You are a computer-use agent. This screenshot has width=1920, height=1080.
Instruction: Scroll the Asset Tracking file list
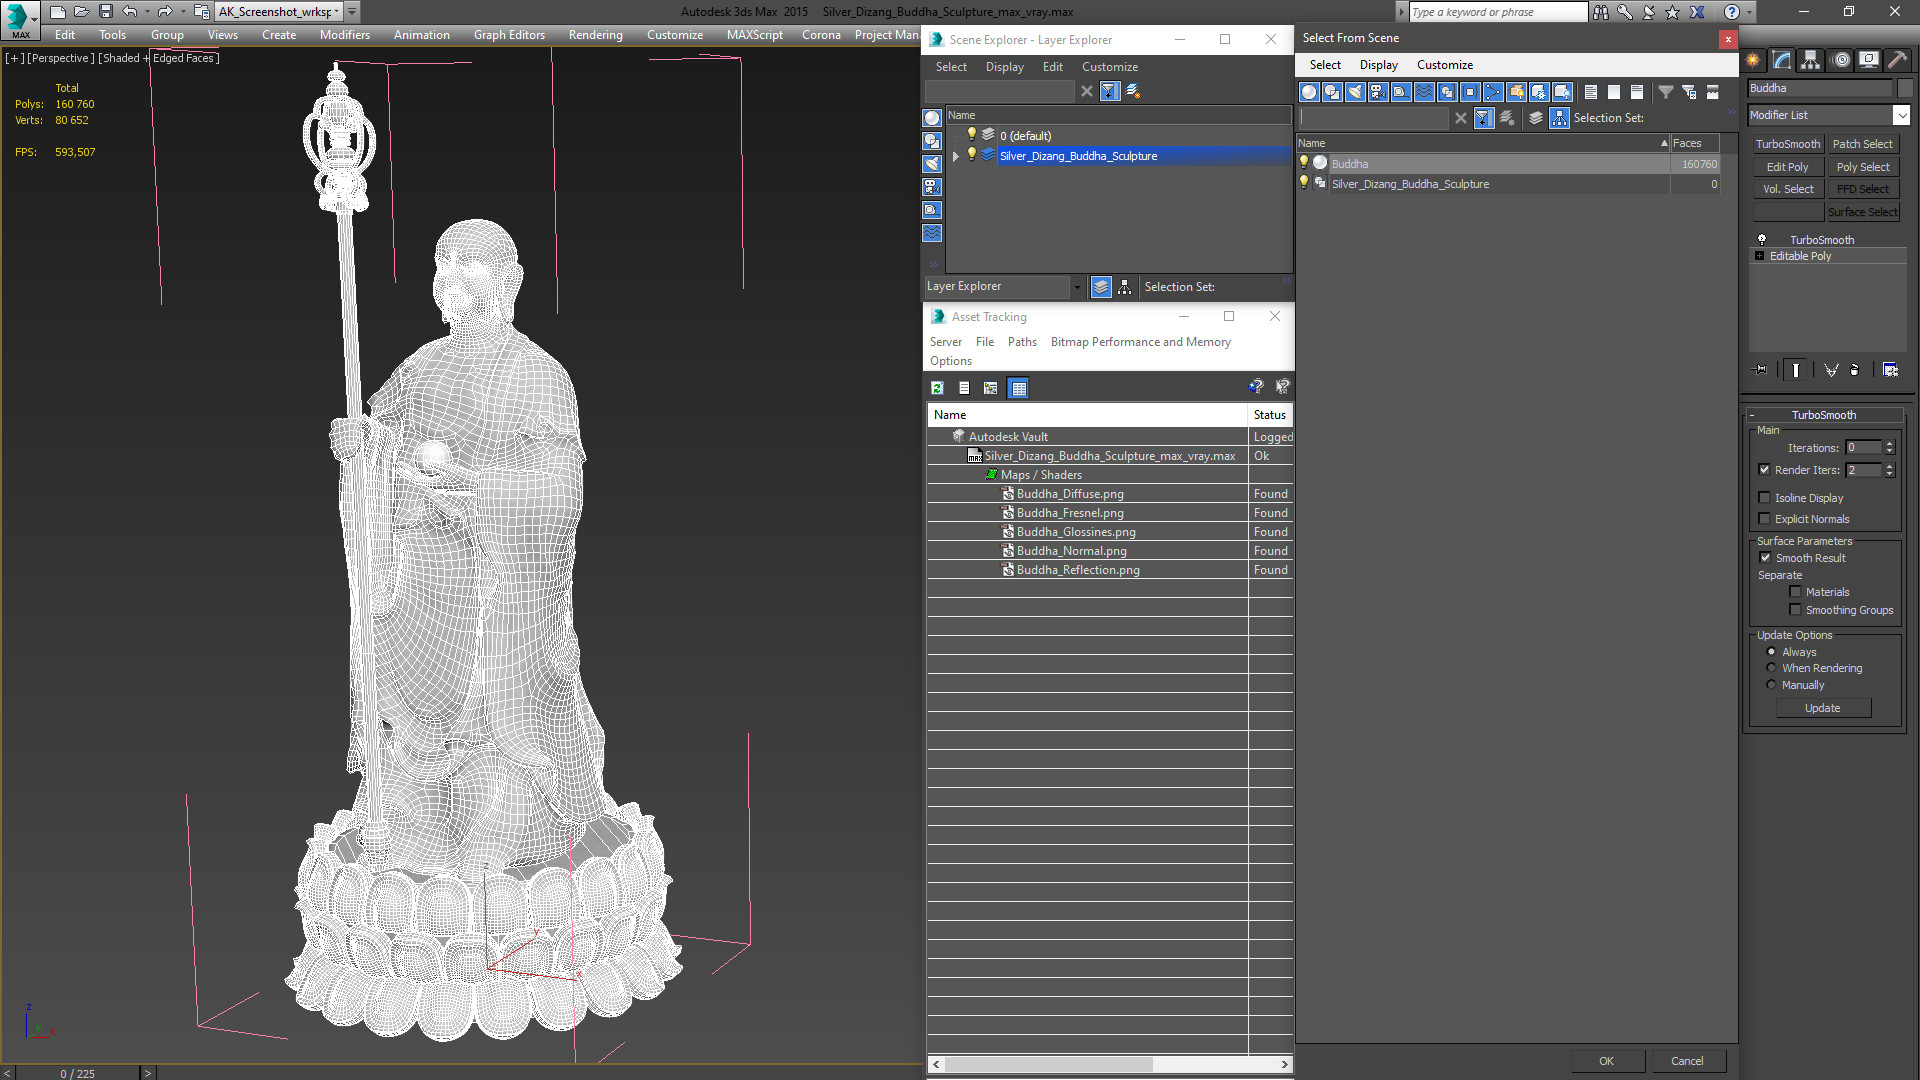pos(1109,1063)
